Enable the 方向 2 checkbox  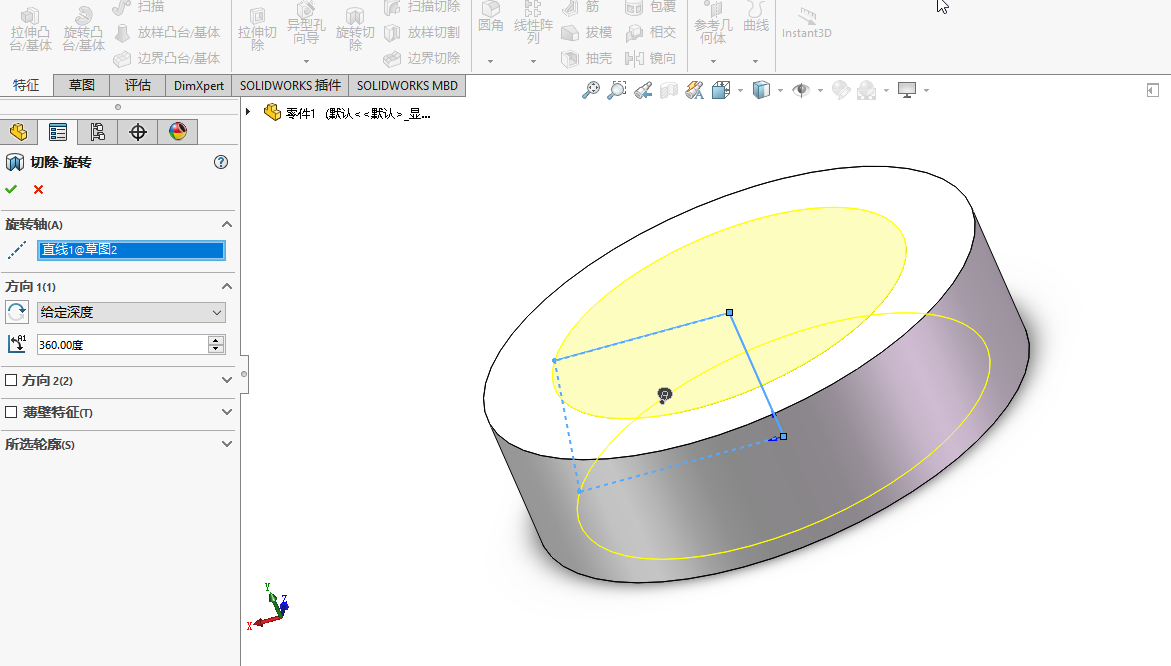pyautogui.click(x=12, y=380)
